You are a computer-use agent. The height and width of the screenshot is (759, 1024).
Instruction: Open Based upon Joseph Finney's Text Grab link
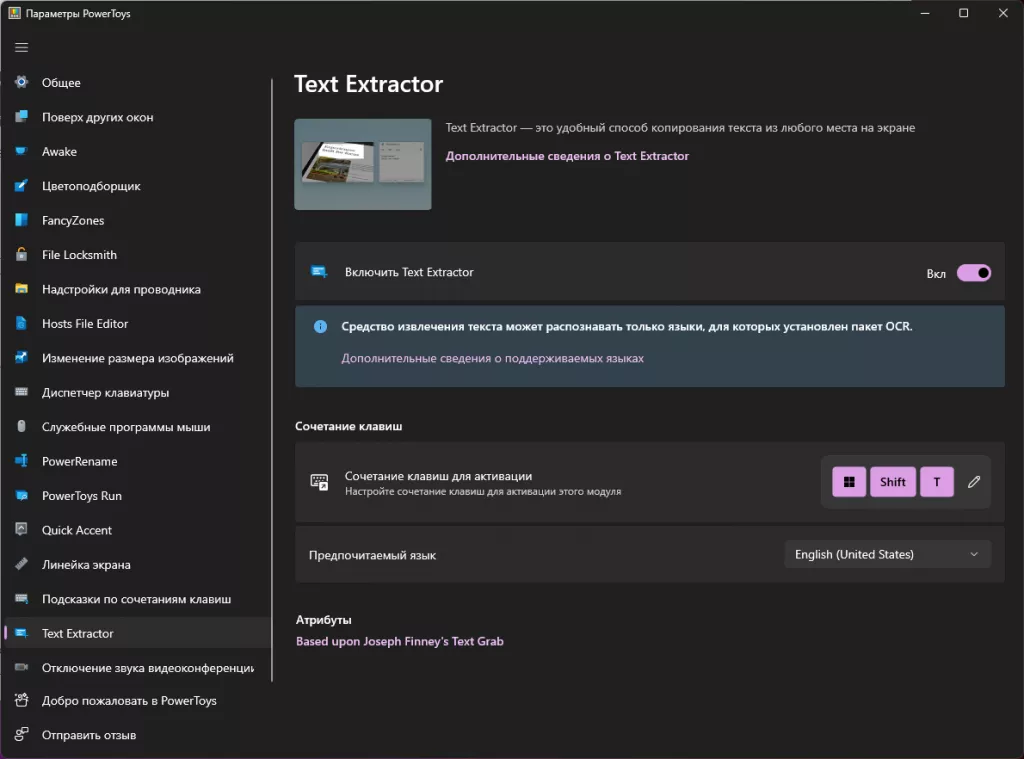(x=400, y=642)
